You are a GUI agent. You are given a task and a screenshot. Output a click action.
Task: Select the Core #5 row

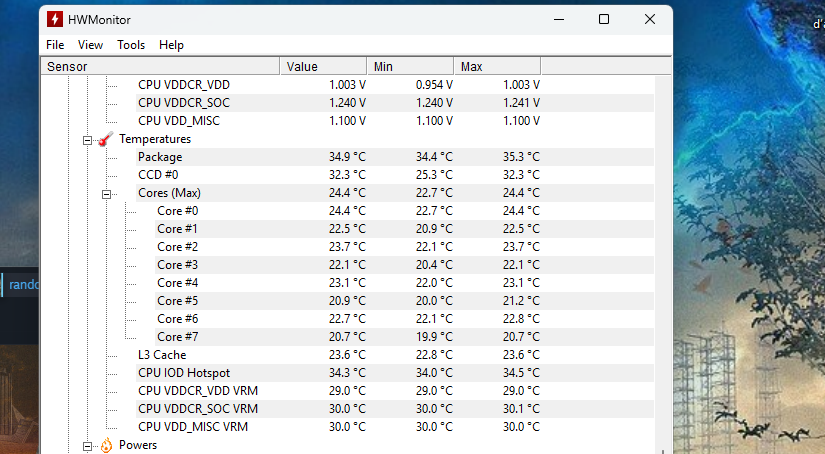coord(404,301)
